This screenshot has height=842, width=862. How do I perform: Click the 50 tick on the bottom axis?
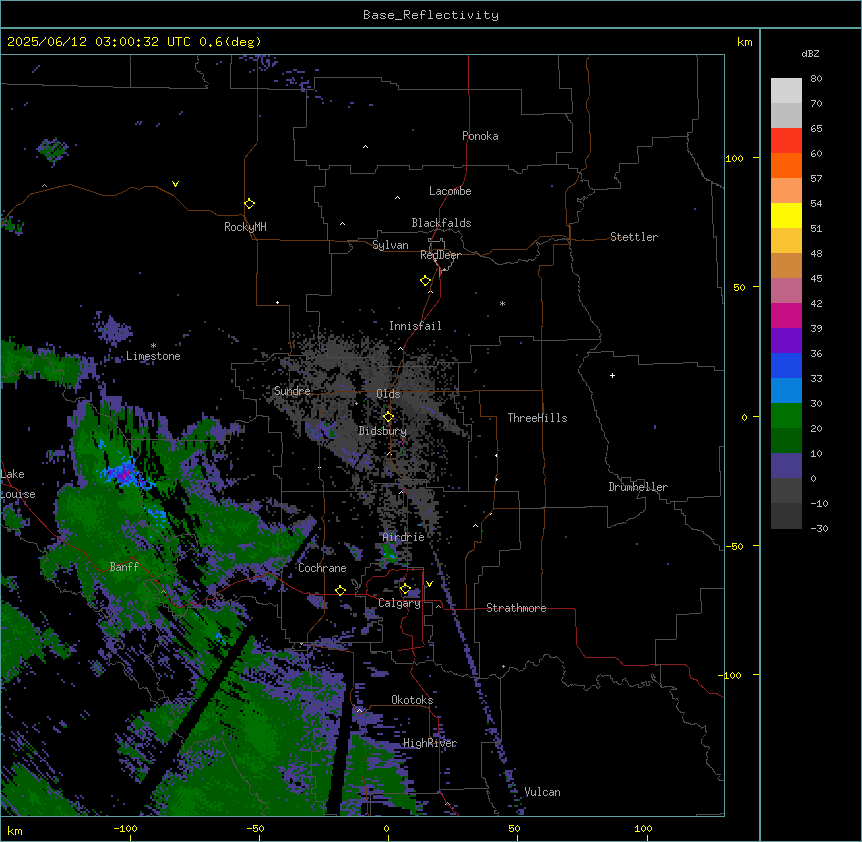coord(514,828)
